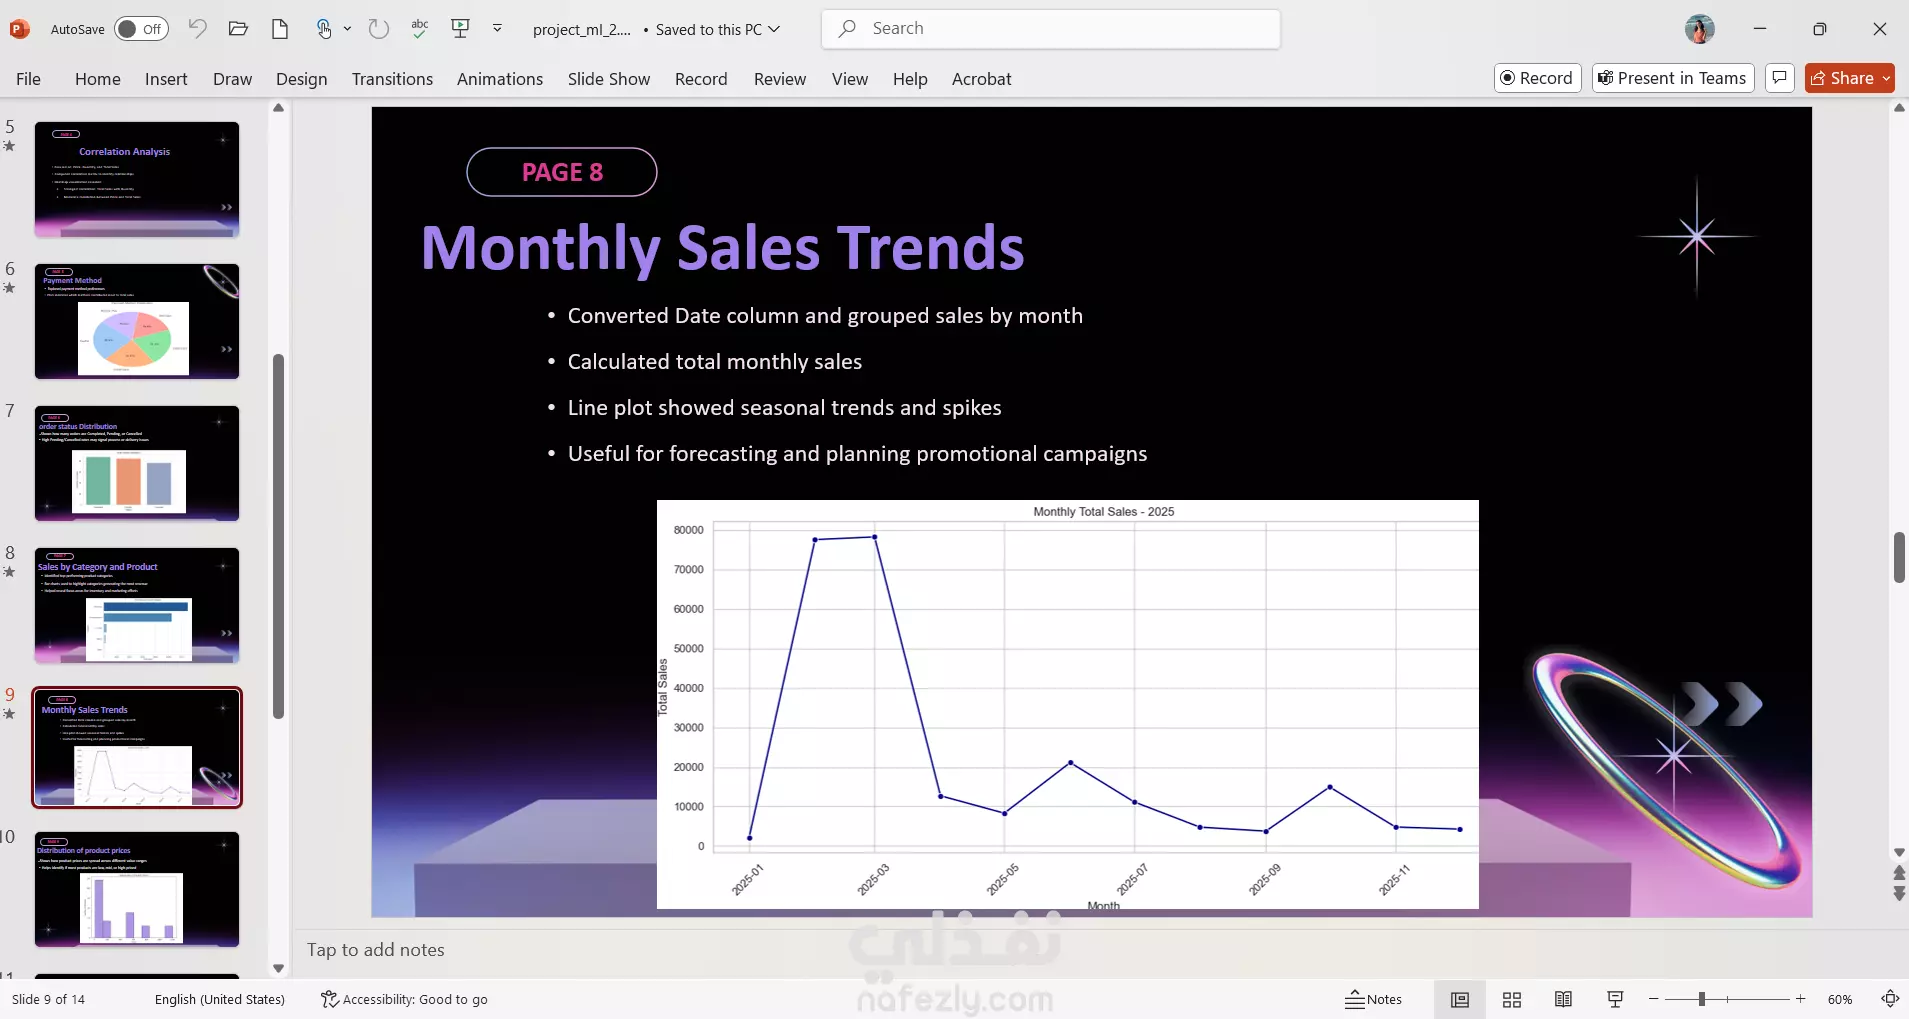This screenshot has width=1909, height=1019.
Task: Open the Animations tab
Action: pyautogui.click(x=500, y=79)
